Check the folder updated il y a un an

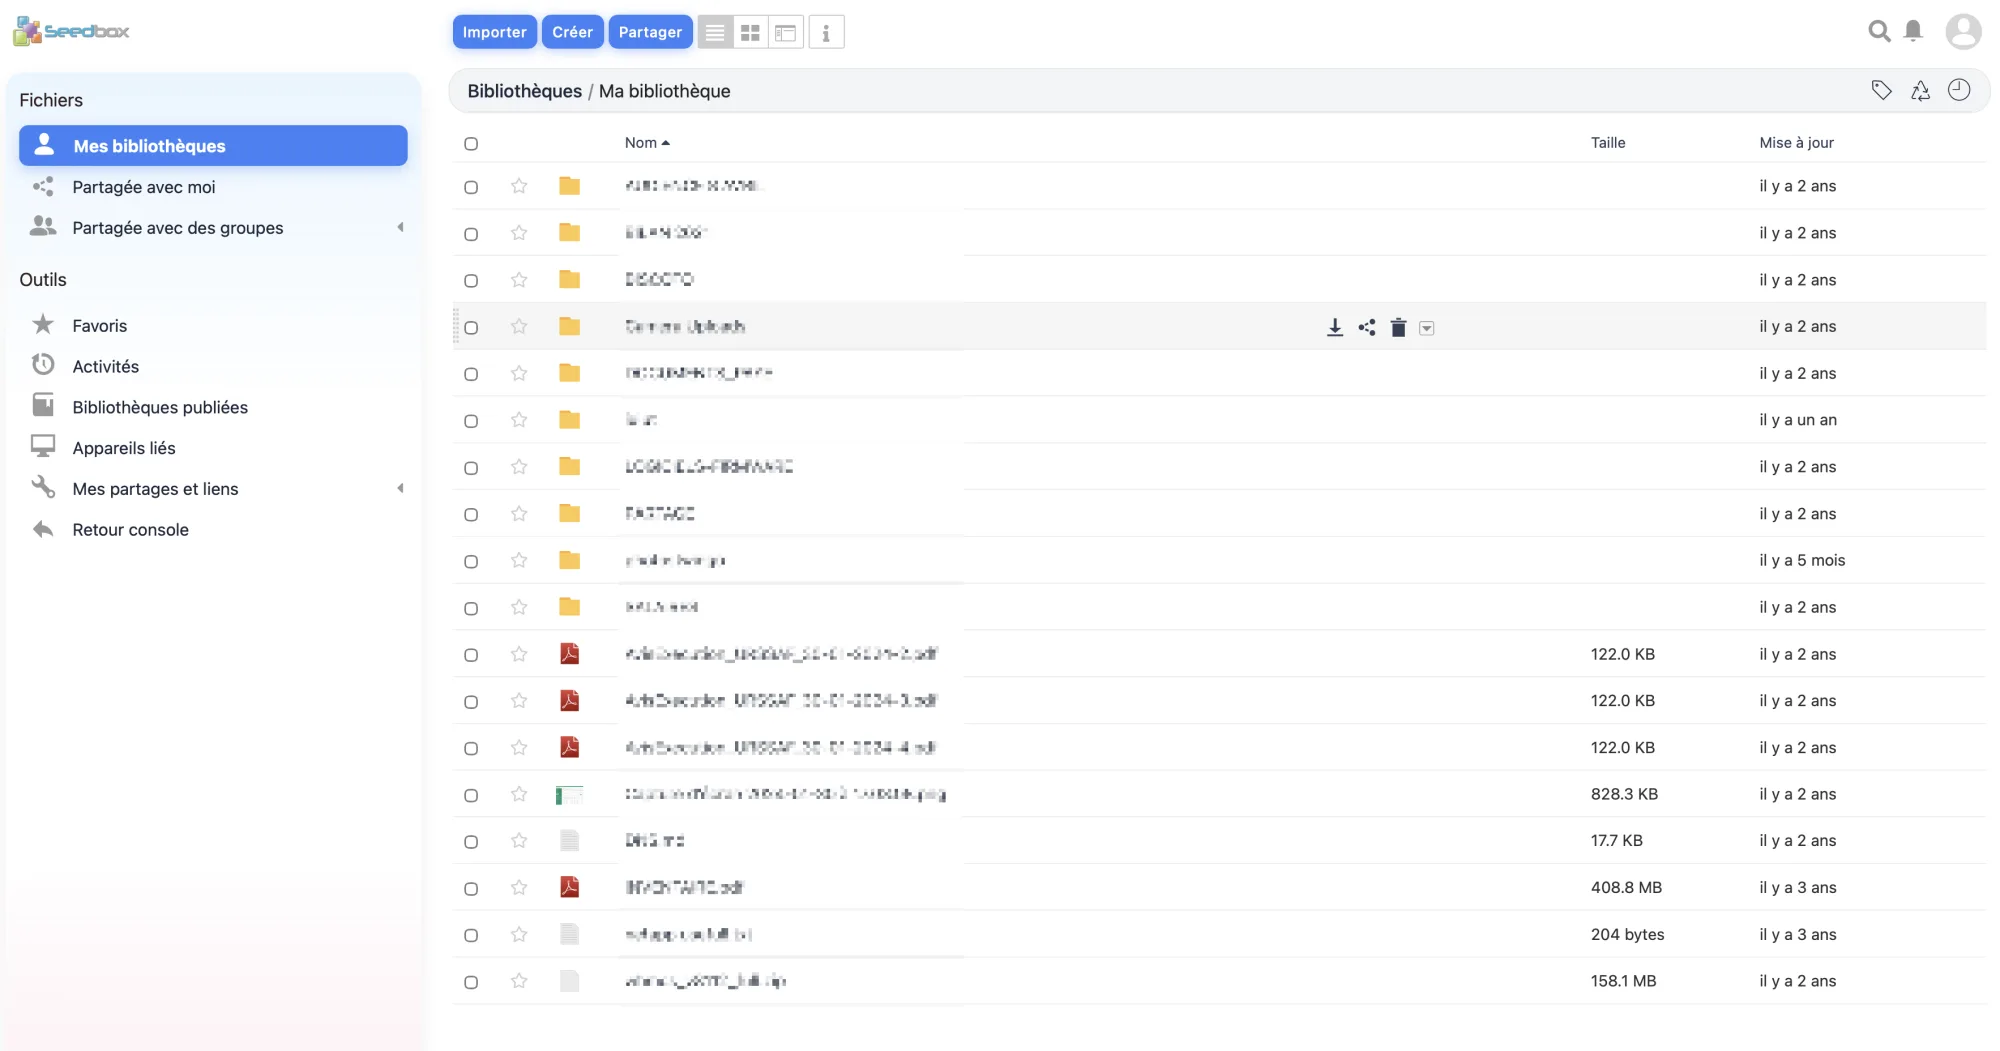[471, 421]
